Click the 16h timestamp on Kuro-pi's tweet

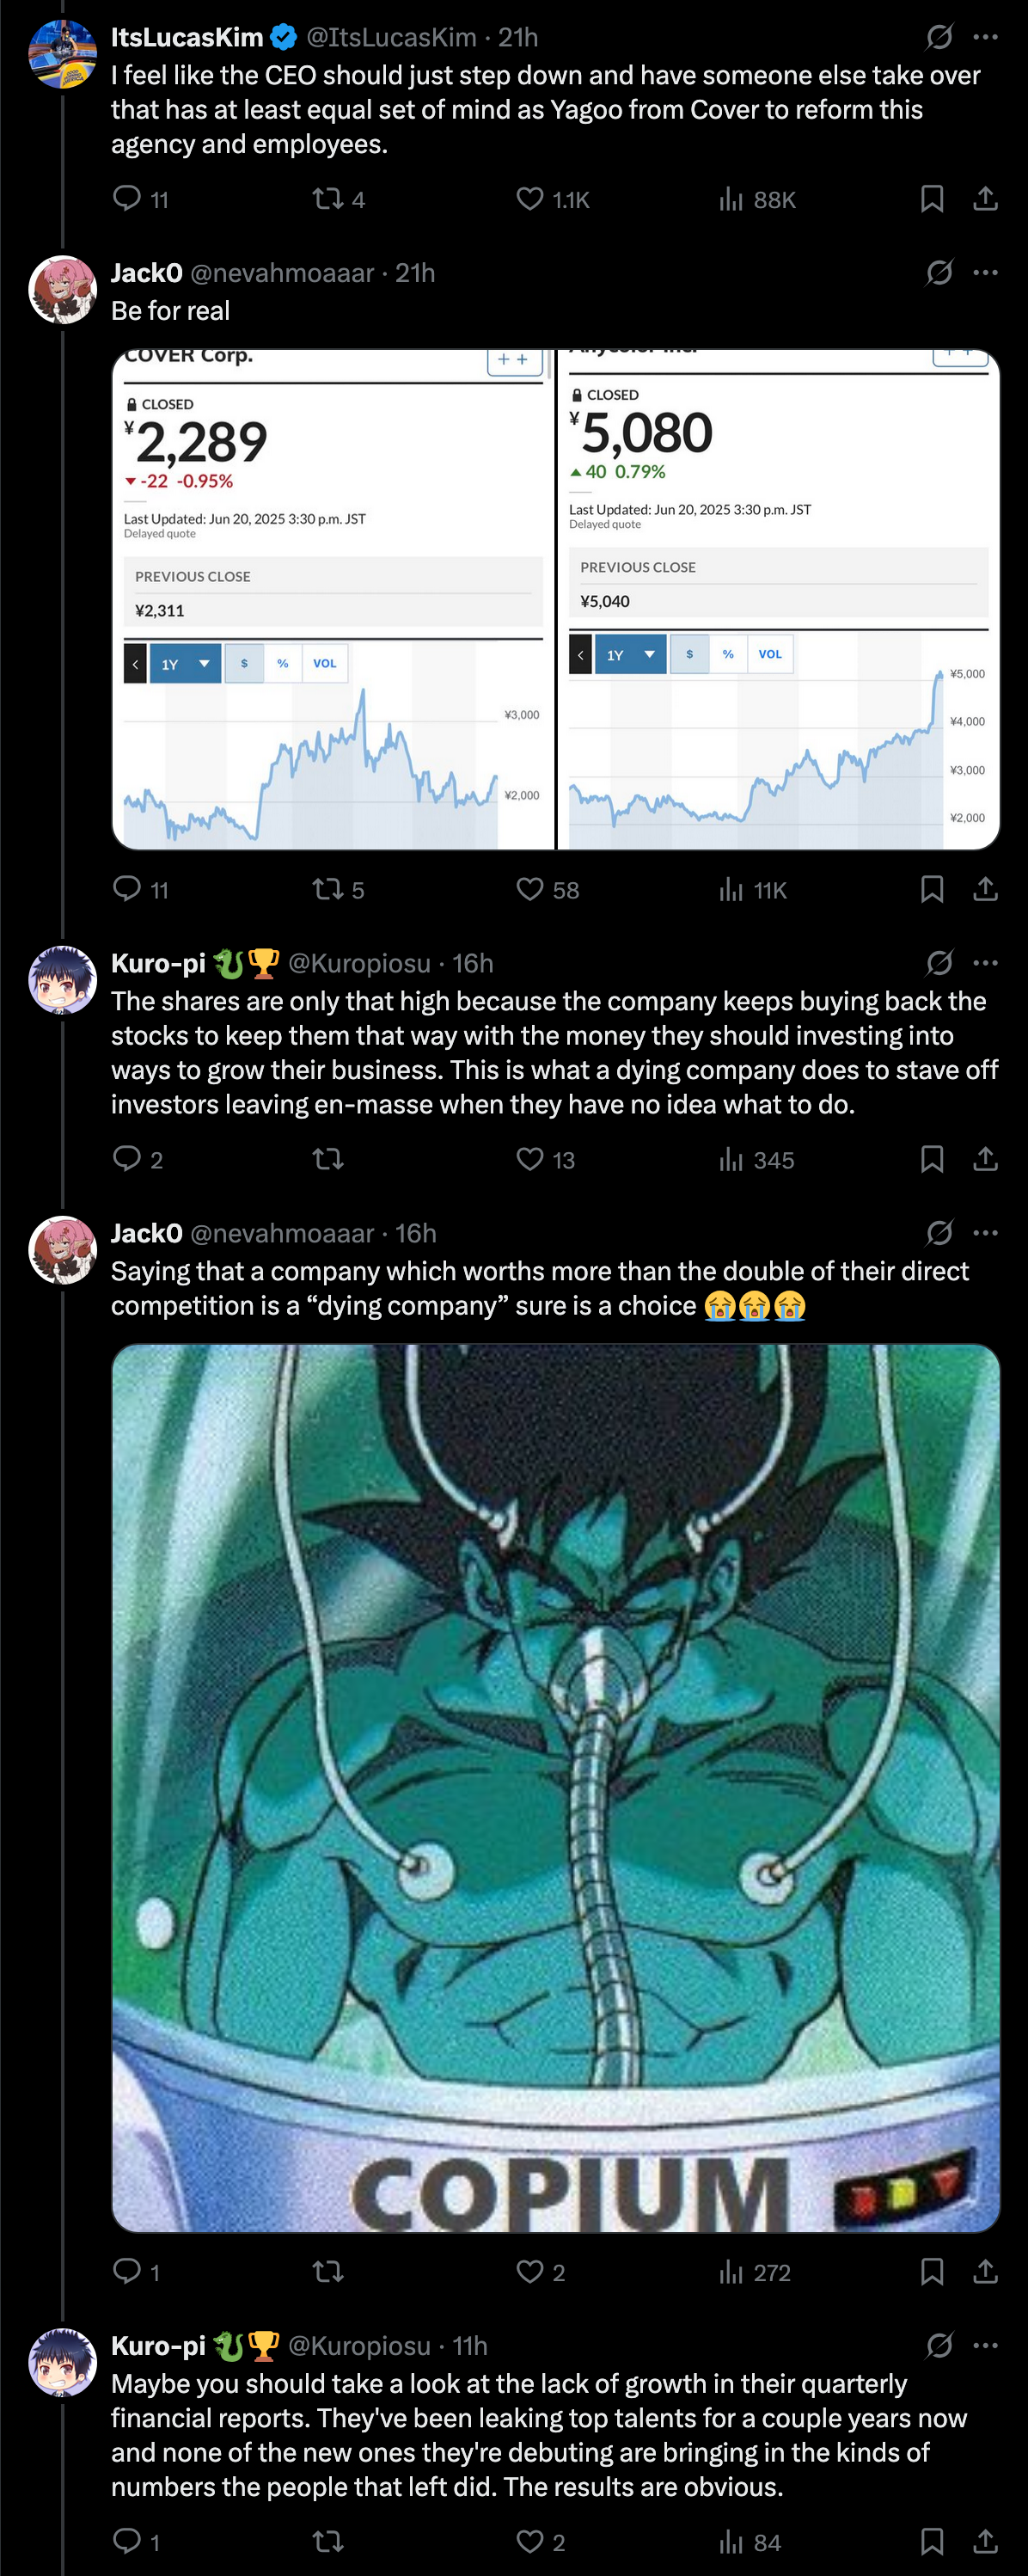tap(473, 963)
